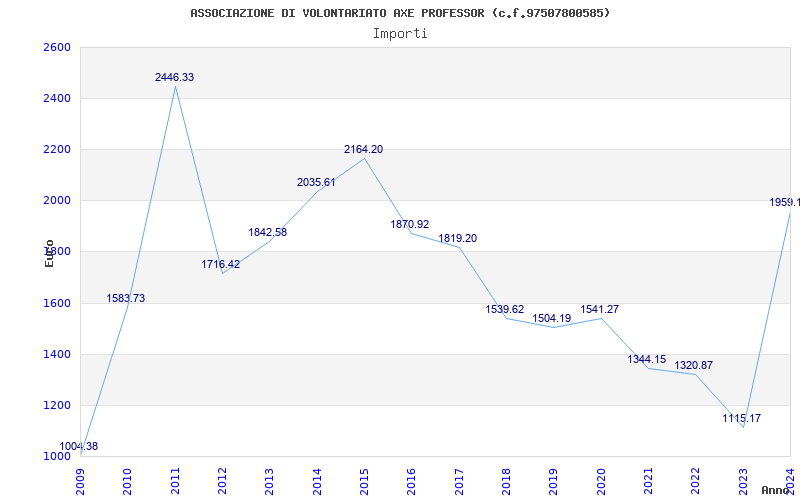Viewport: 800px width, 500px height.
Task: Select the 1344.15 data label
Action: coord(647,359)
